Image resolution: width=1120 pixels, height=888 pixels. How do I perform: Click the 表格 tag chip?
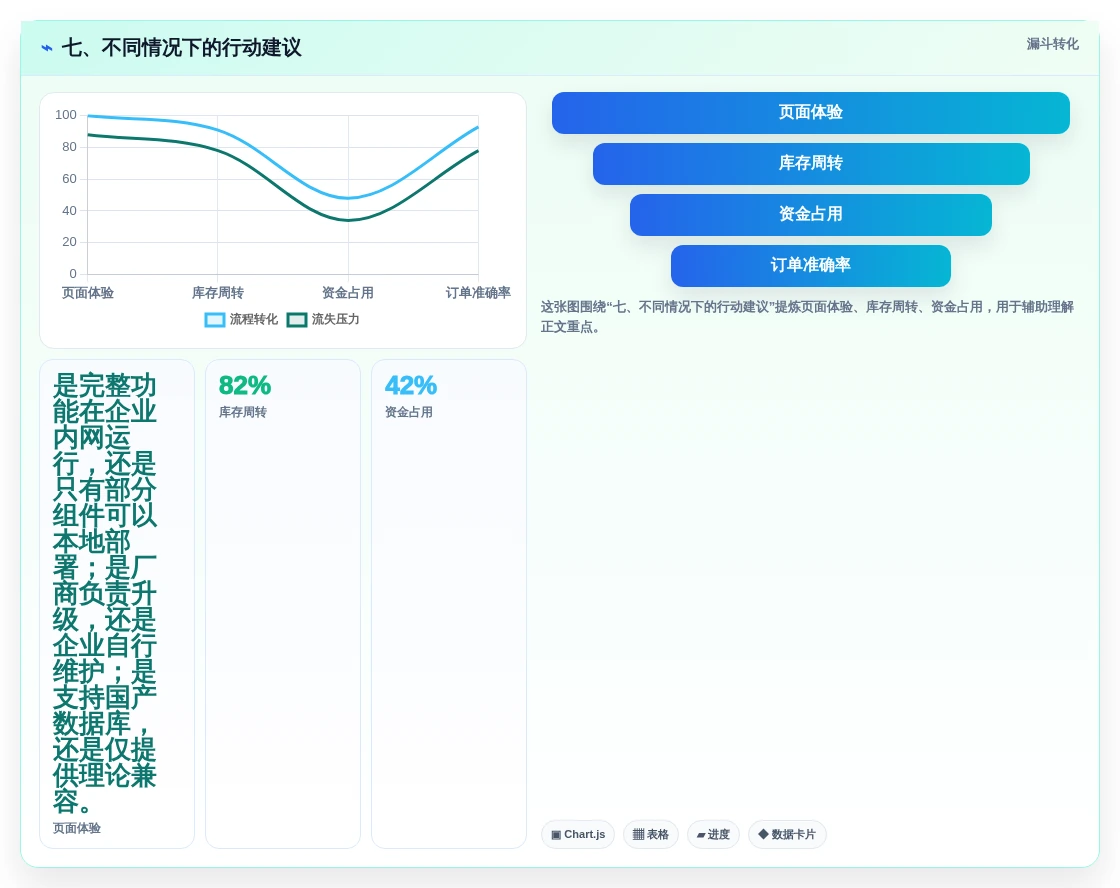(x=651, y=834)
